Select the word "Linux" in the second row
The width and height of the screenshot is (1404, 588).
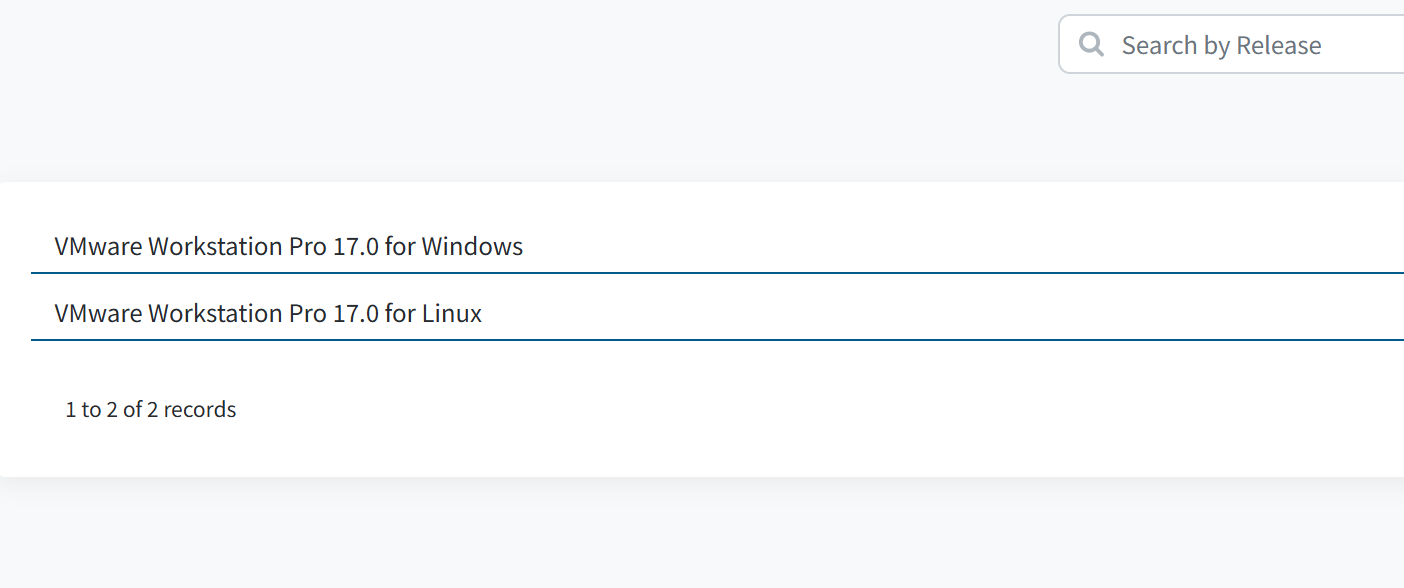tap(452, 314)
